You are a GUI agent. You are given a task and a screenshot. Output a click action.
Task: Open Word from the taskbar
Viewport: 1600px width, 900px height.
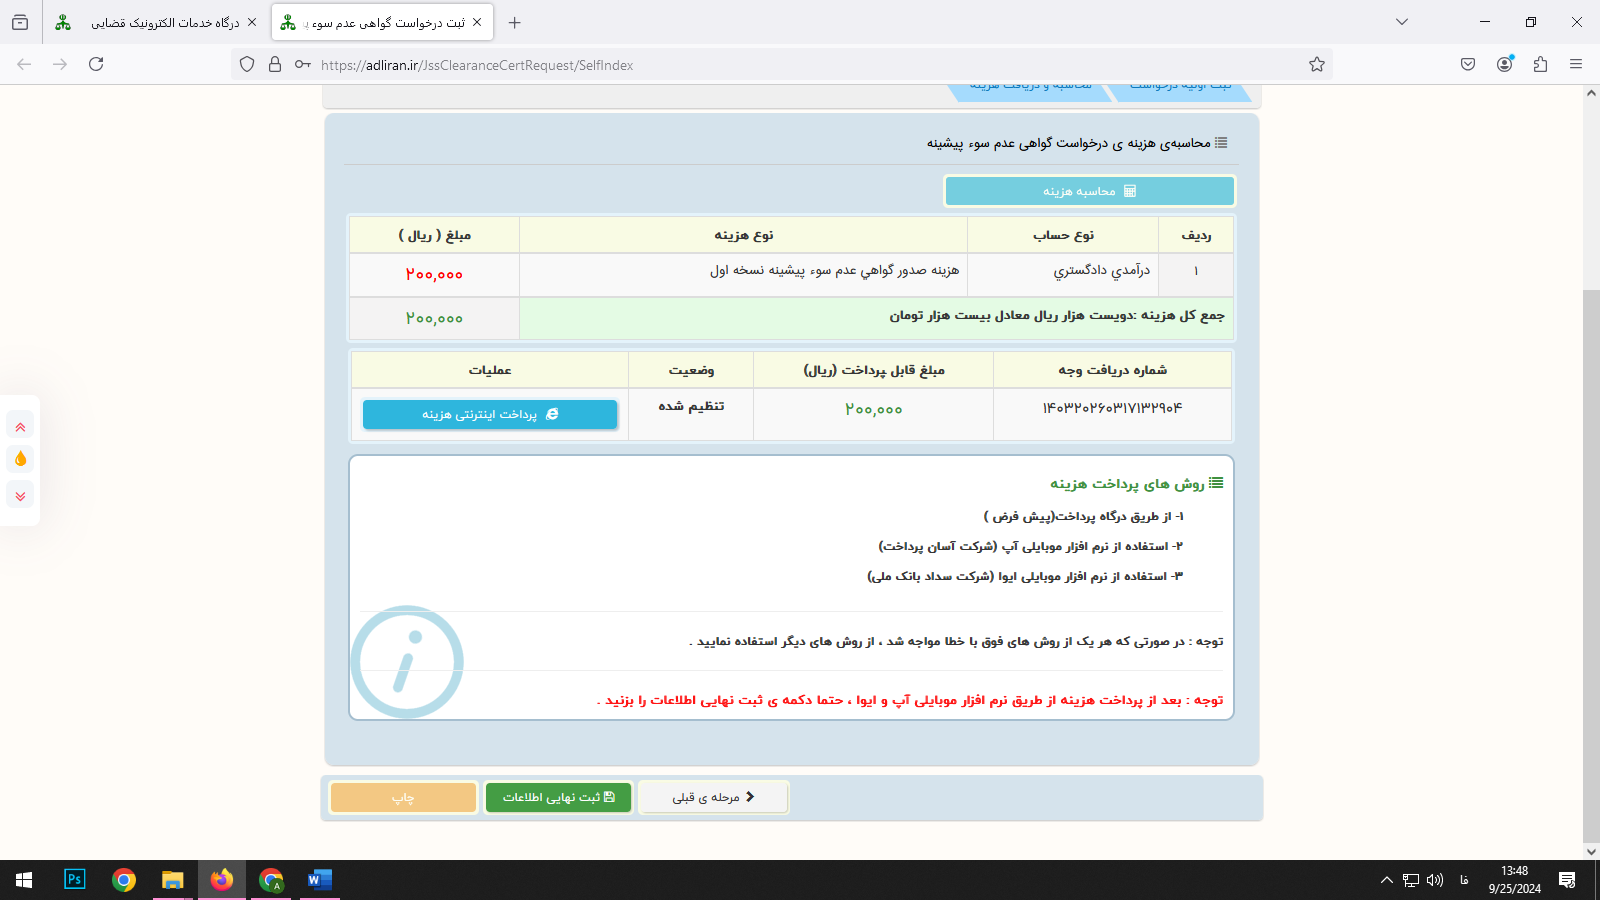pyautogui.click(x=320, y=880)
